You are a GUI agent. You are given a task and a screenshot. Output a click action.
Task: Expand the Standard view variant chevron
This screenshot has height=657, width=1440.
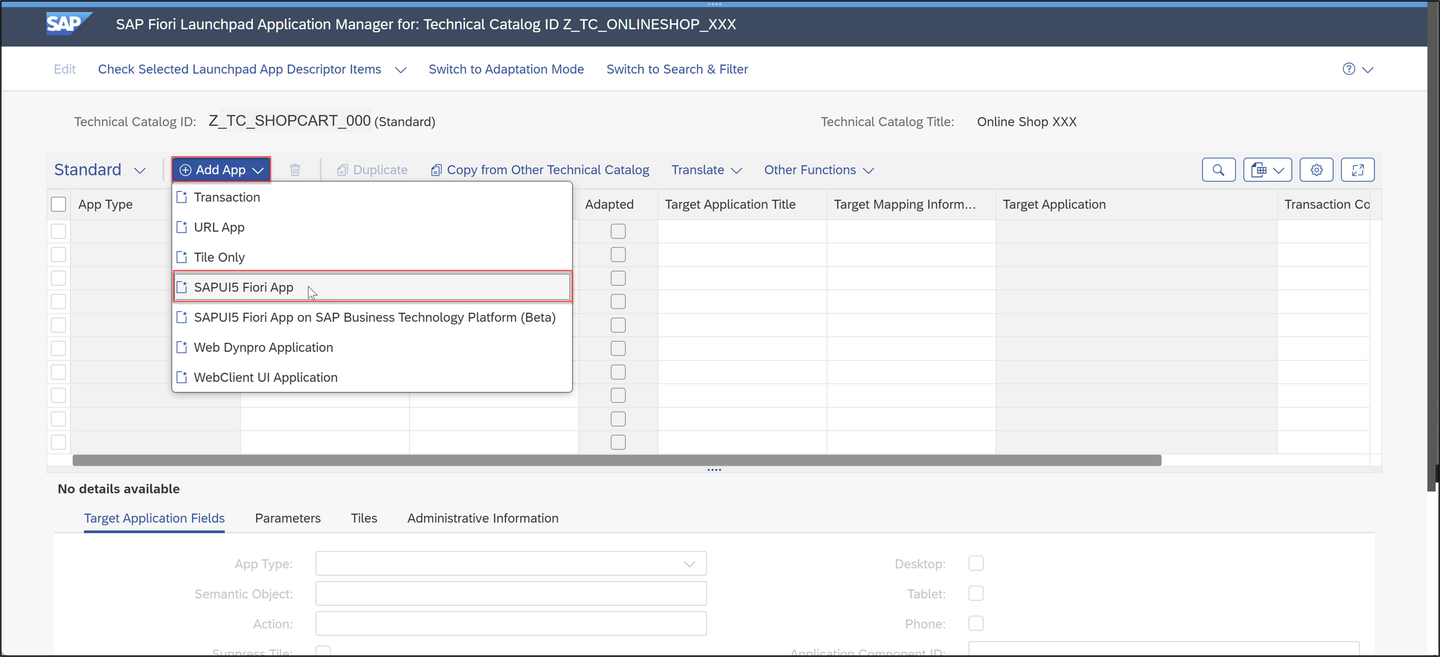click(140, 171)
